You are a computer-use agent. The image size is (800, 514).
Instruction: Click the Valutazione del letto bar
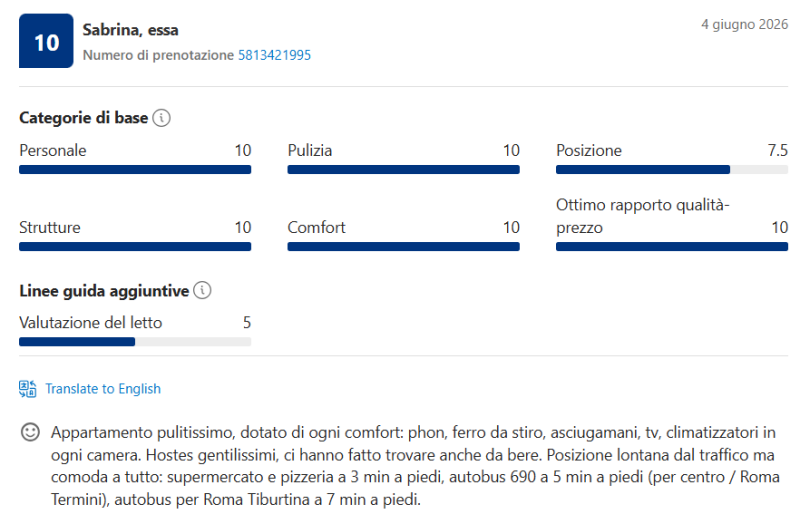coord(135,342)
